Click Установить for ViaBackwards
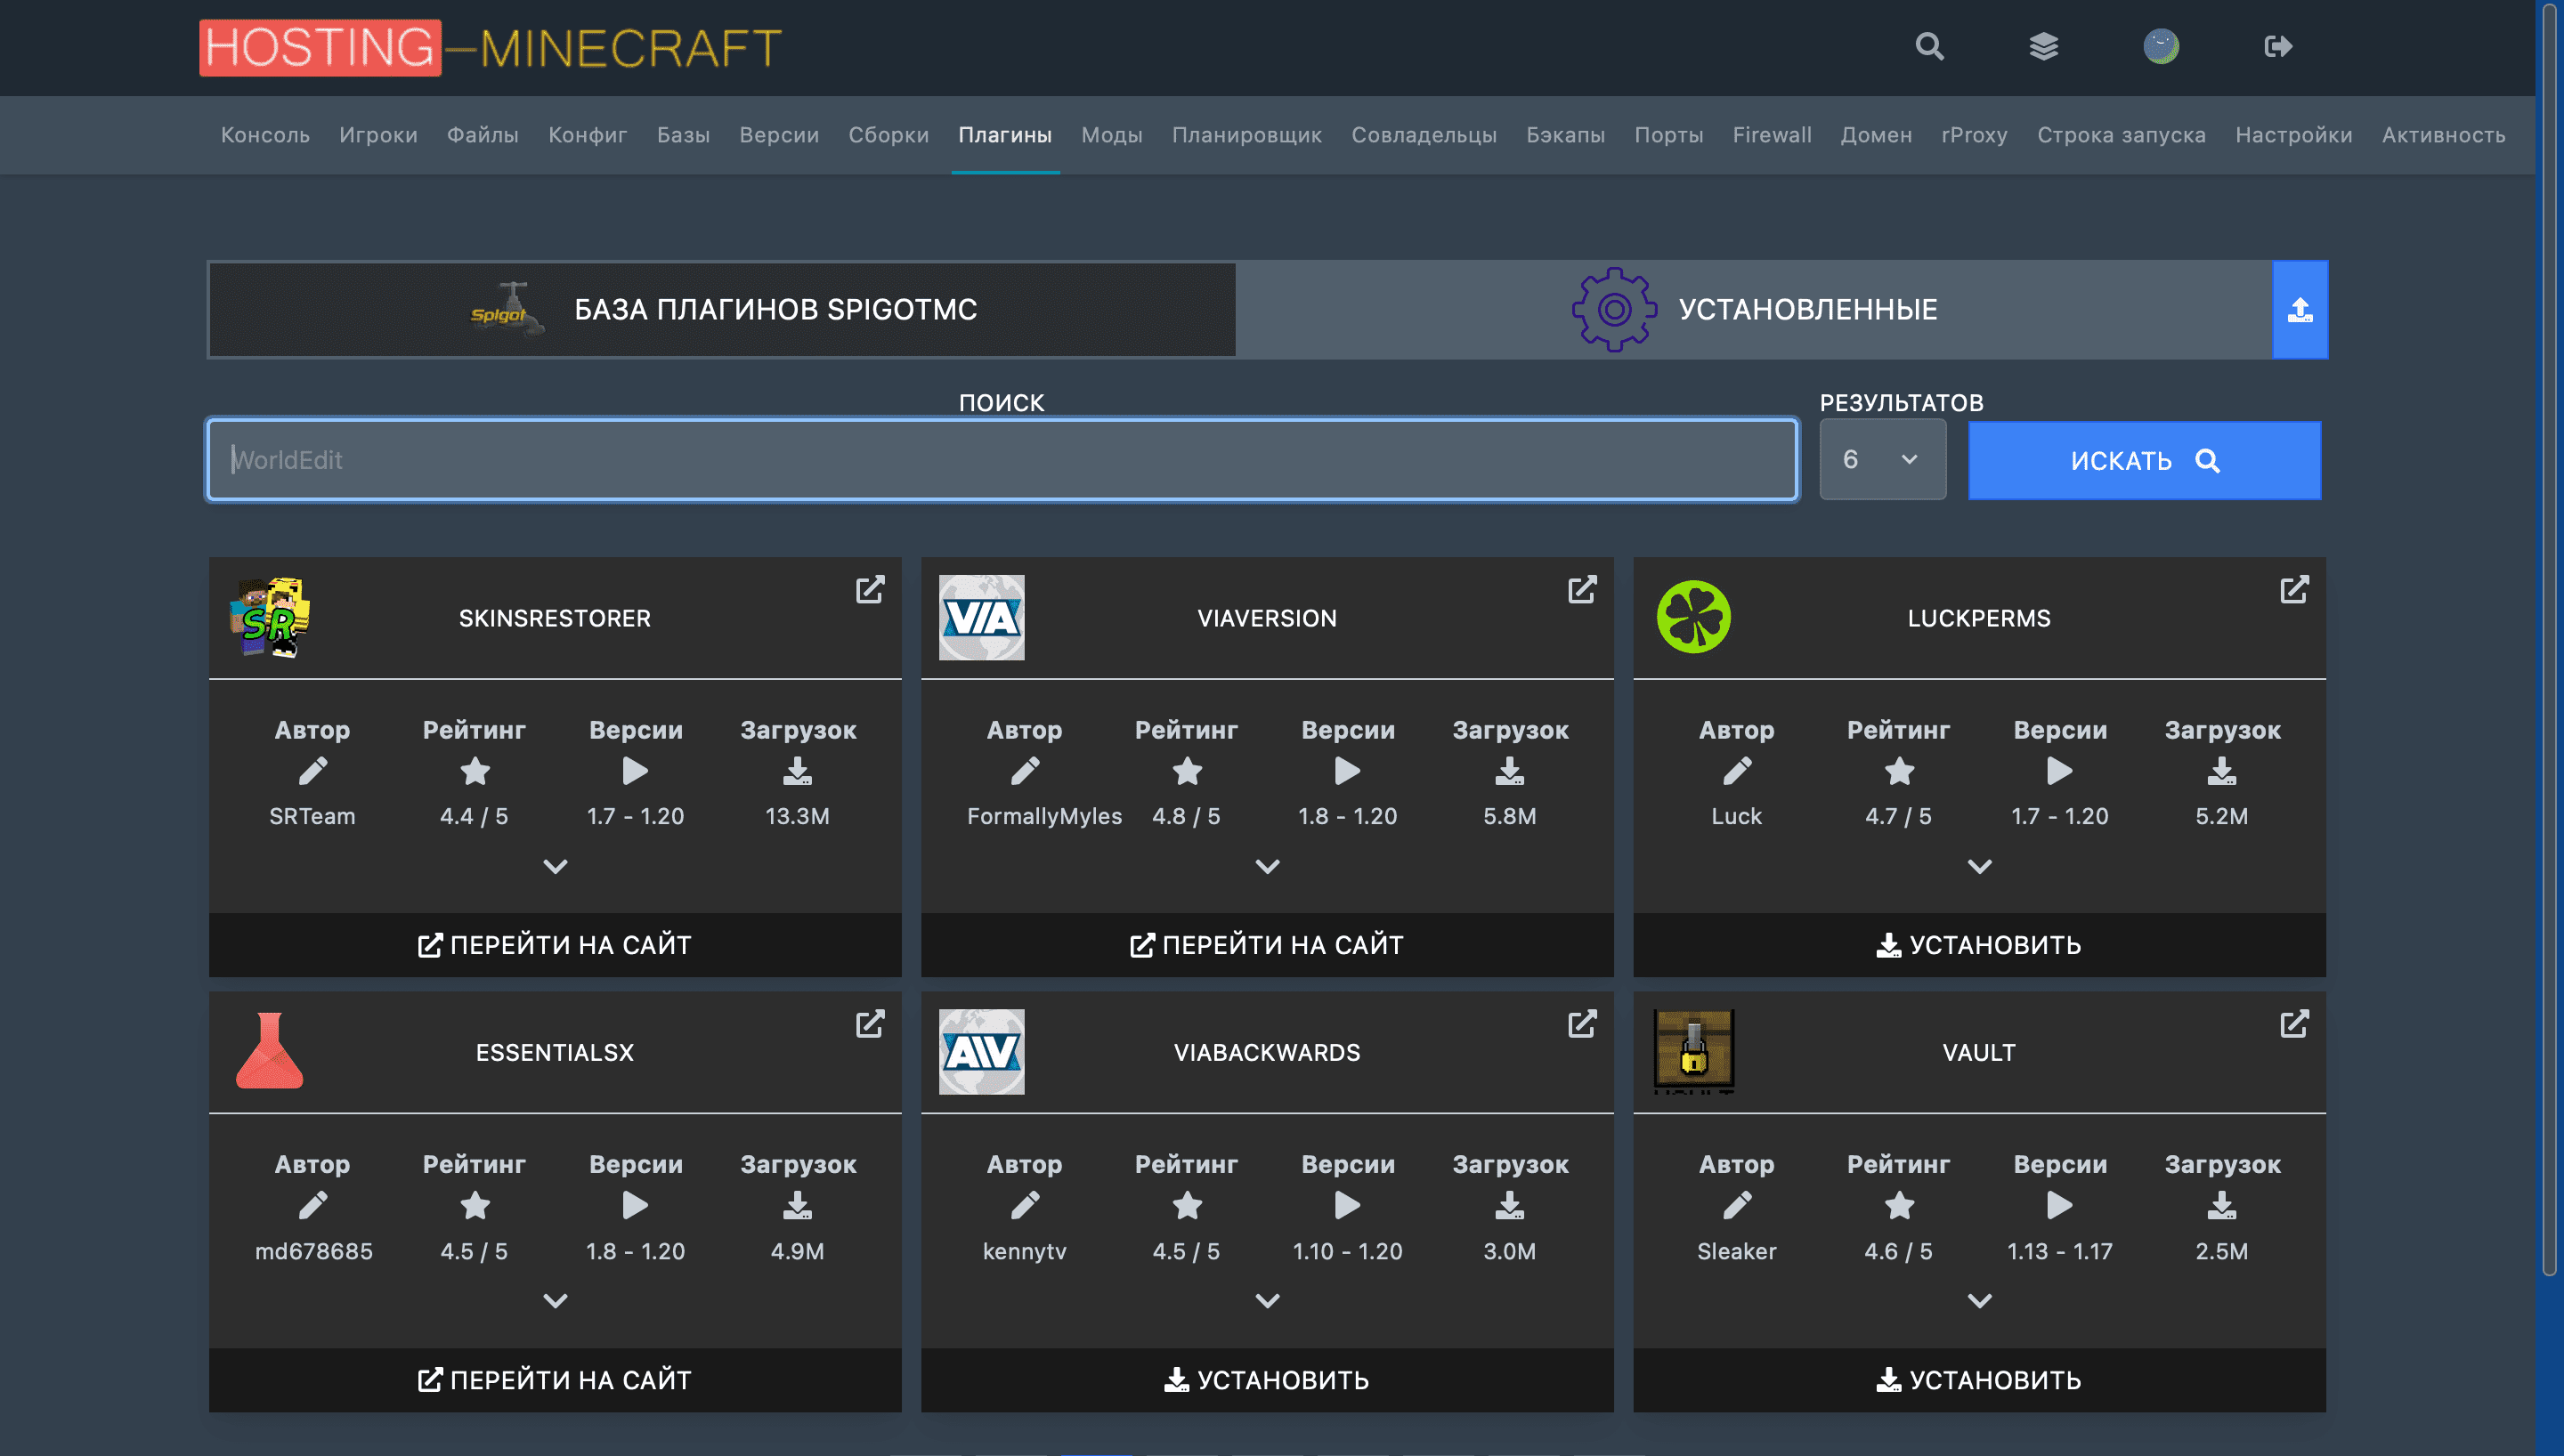Viewport: 2564px width, 1456px height. tap(1267, 1380)
